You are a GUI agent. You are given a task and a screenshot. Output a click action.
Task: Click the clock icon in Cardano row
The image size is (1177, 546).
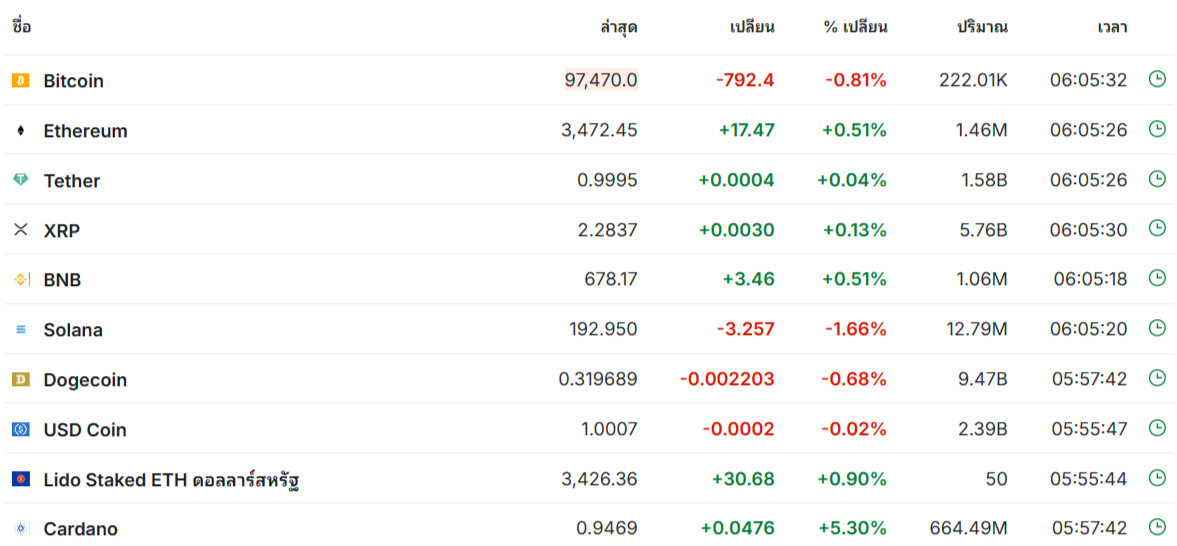tap(1157, 527)
